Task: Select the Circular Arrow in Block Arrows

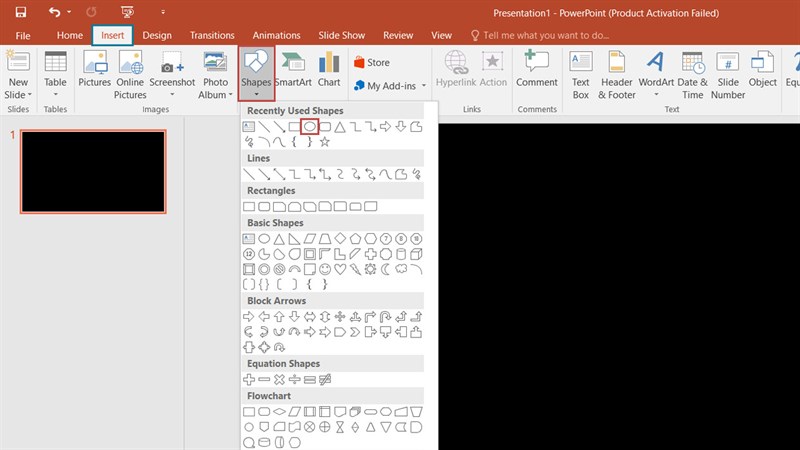Action: tap(279, 347)
